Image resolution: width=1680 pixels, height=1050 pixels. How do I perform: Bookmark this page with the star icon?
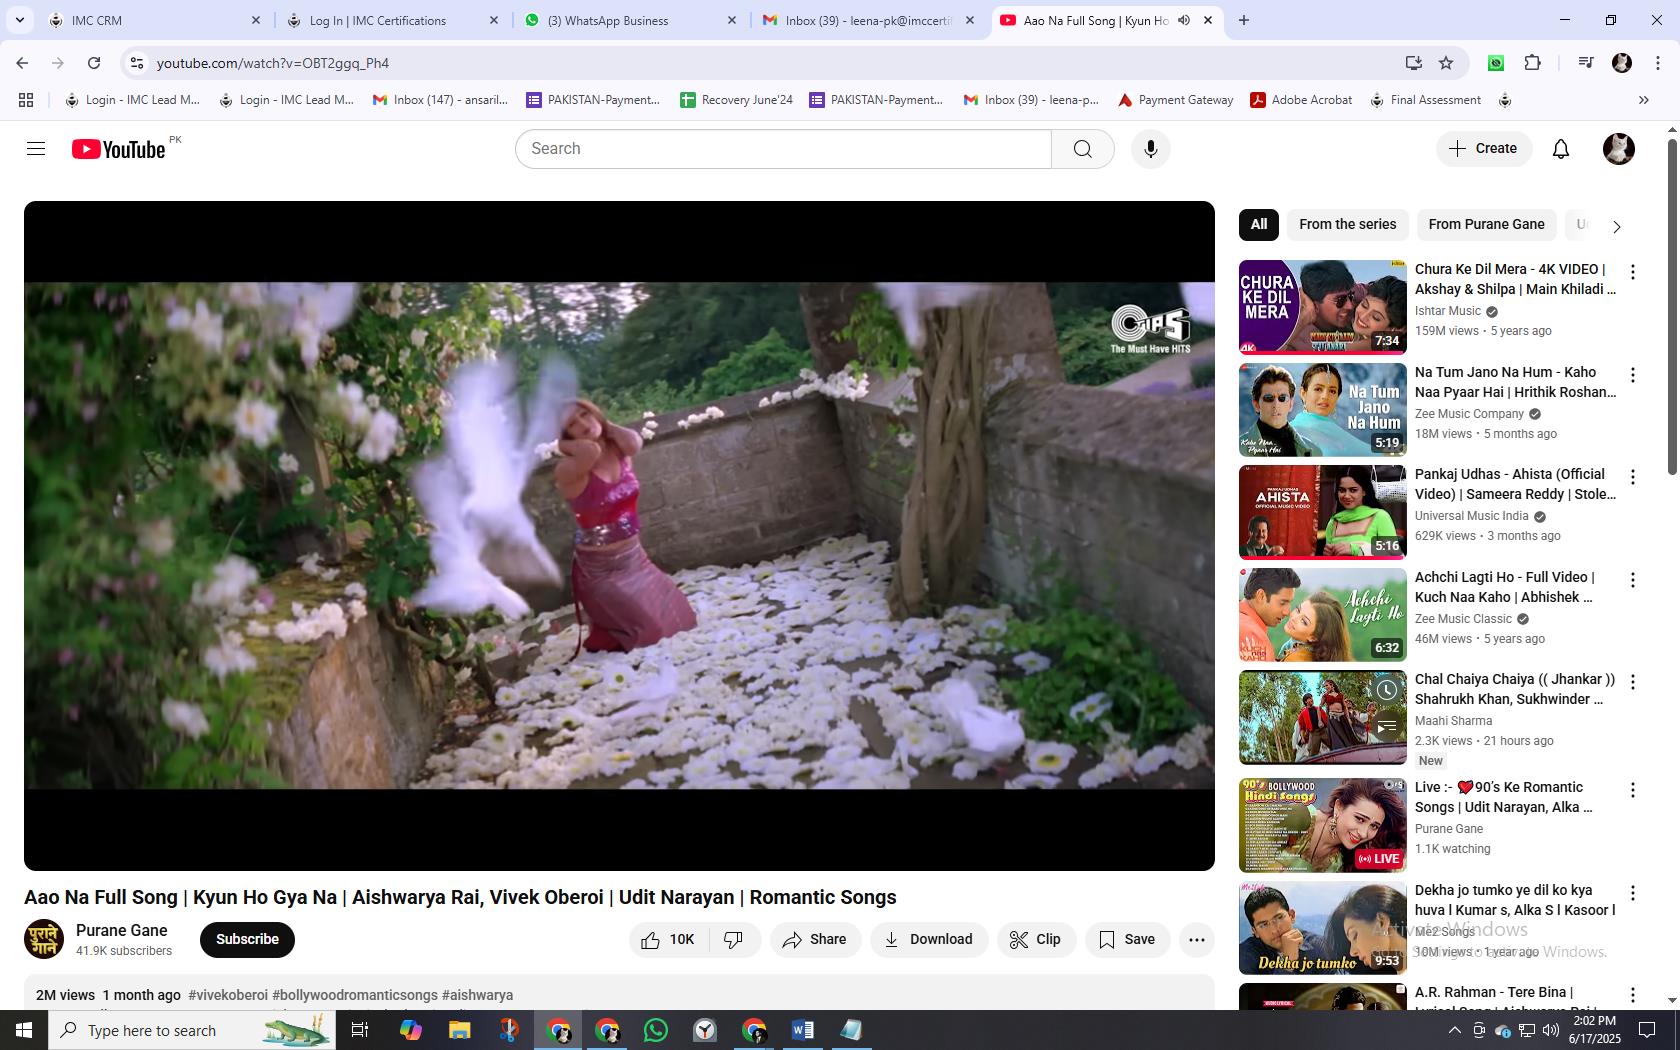pos(1446,63)
